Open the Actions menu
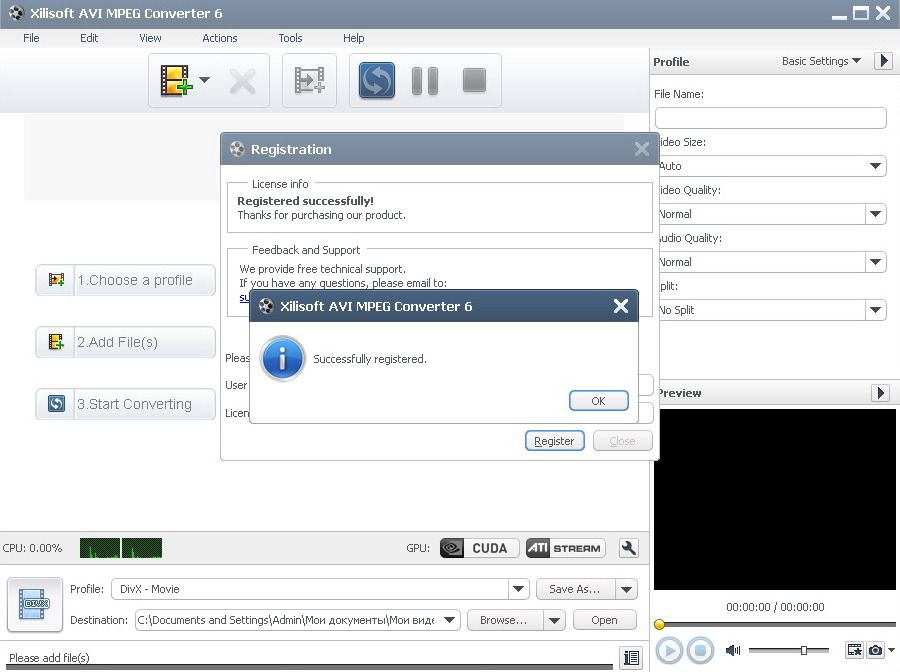The height and width of the screenshot is (672, 900). tap(220, 38)
